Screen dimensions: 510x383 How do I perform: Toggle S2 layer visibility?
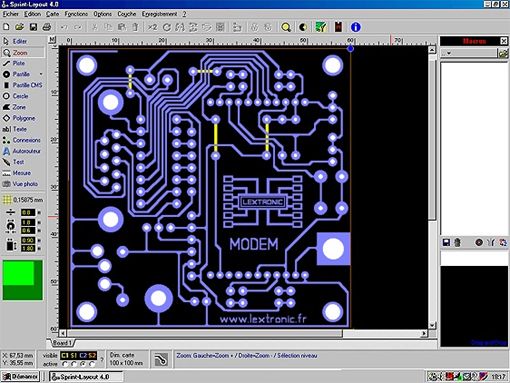tap(92, 356)
